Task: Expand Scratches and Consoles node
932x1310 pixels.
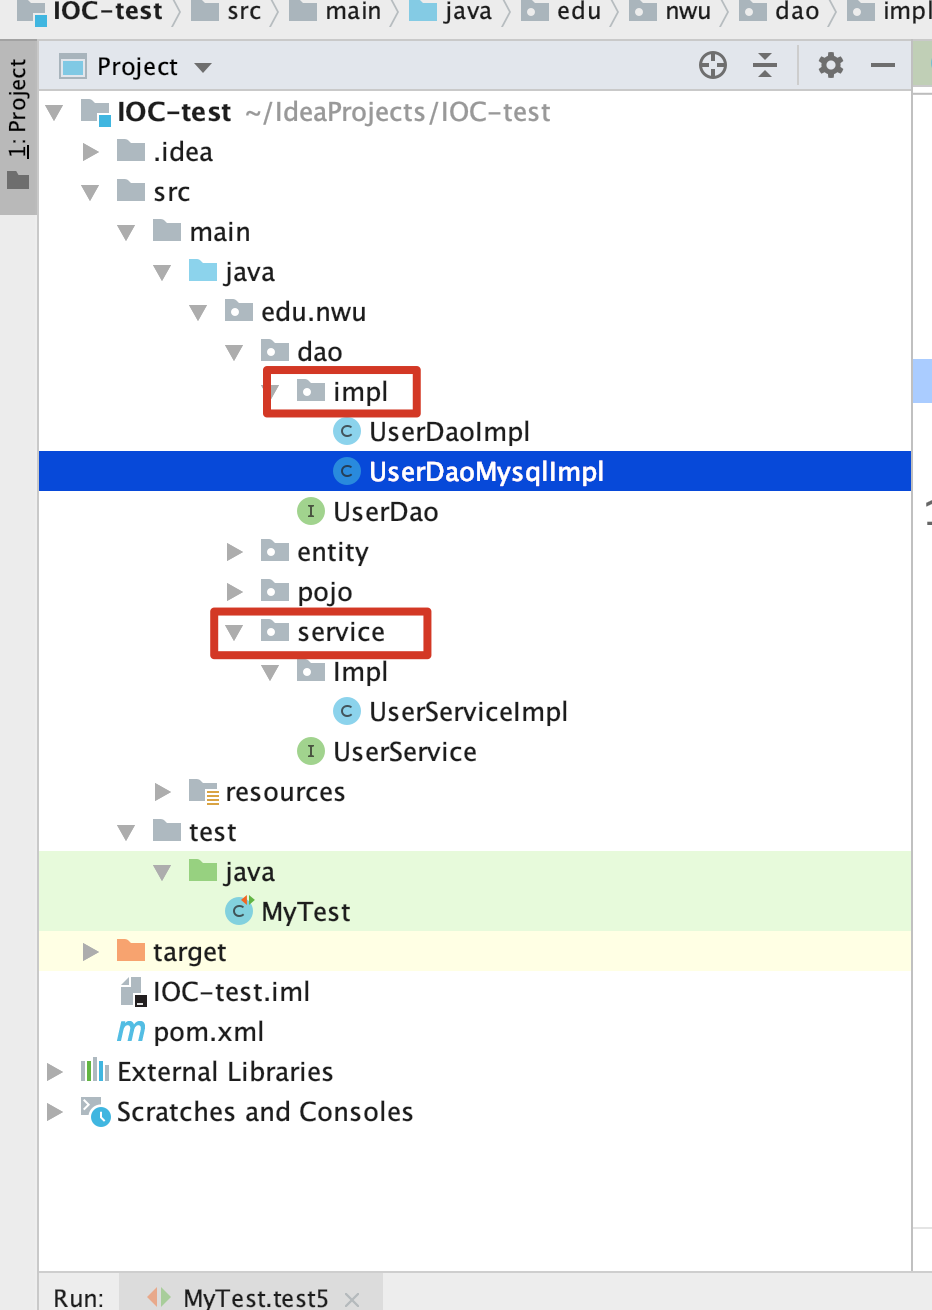Action: coord(55,1112)
